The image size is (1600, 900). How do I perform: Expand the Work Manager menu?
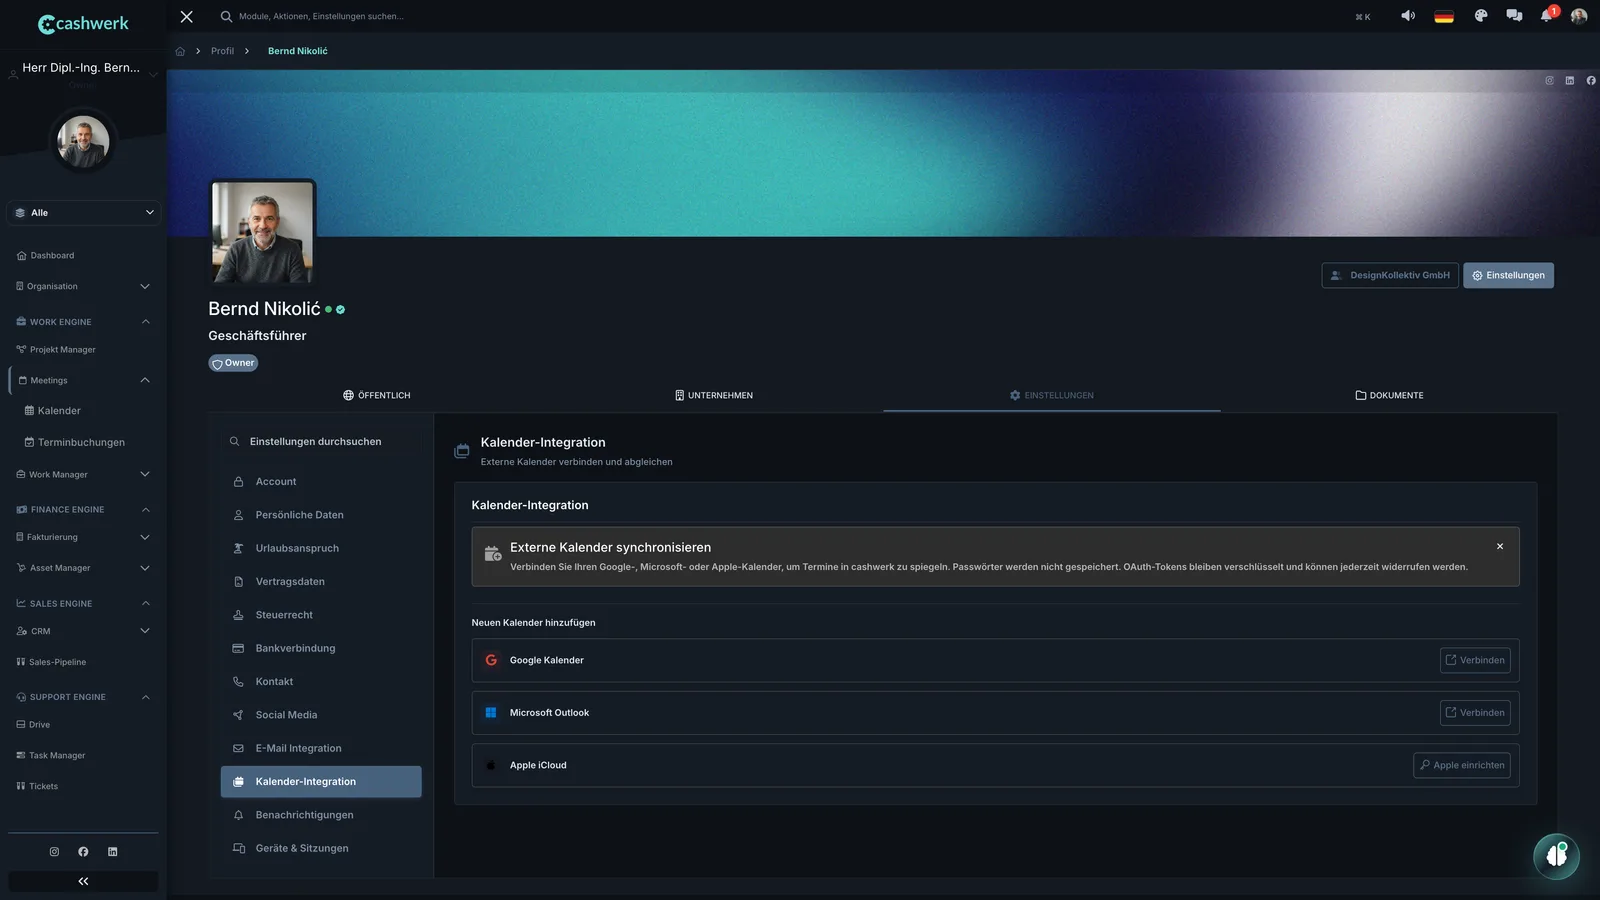coord(84,474)
